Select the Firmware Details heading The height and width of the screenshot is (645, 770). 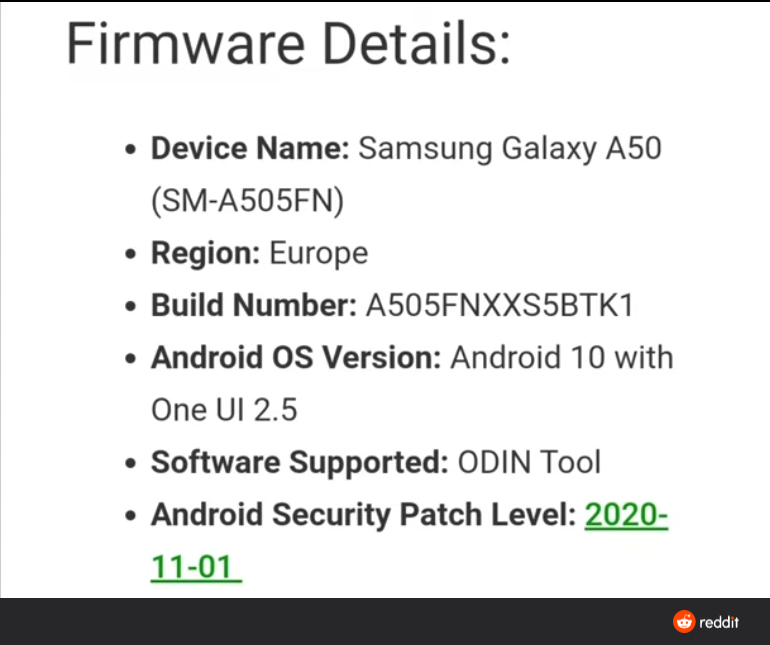tap(289, 43)
